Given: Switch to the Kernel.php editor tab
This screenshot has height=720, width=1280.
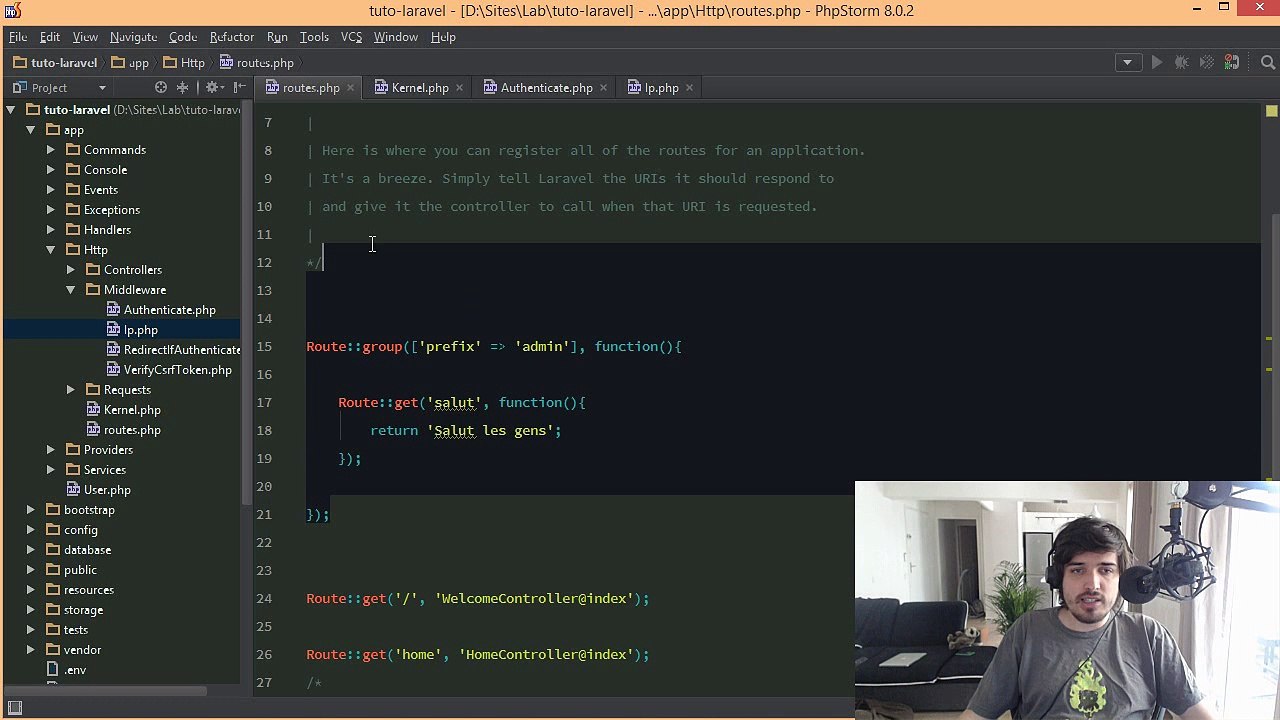Looking at the screenshot, I should click(x=419, y=88).
